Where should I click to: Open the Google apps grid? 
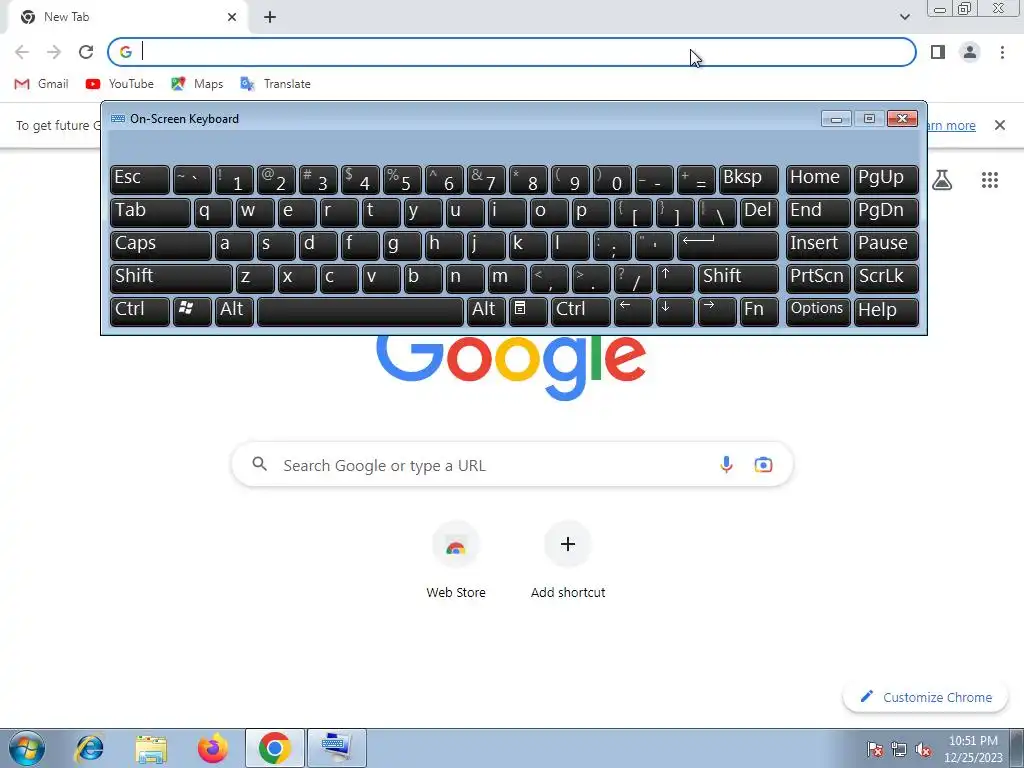pos(990,180)
